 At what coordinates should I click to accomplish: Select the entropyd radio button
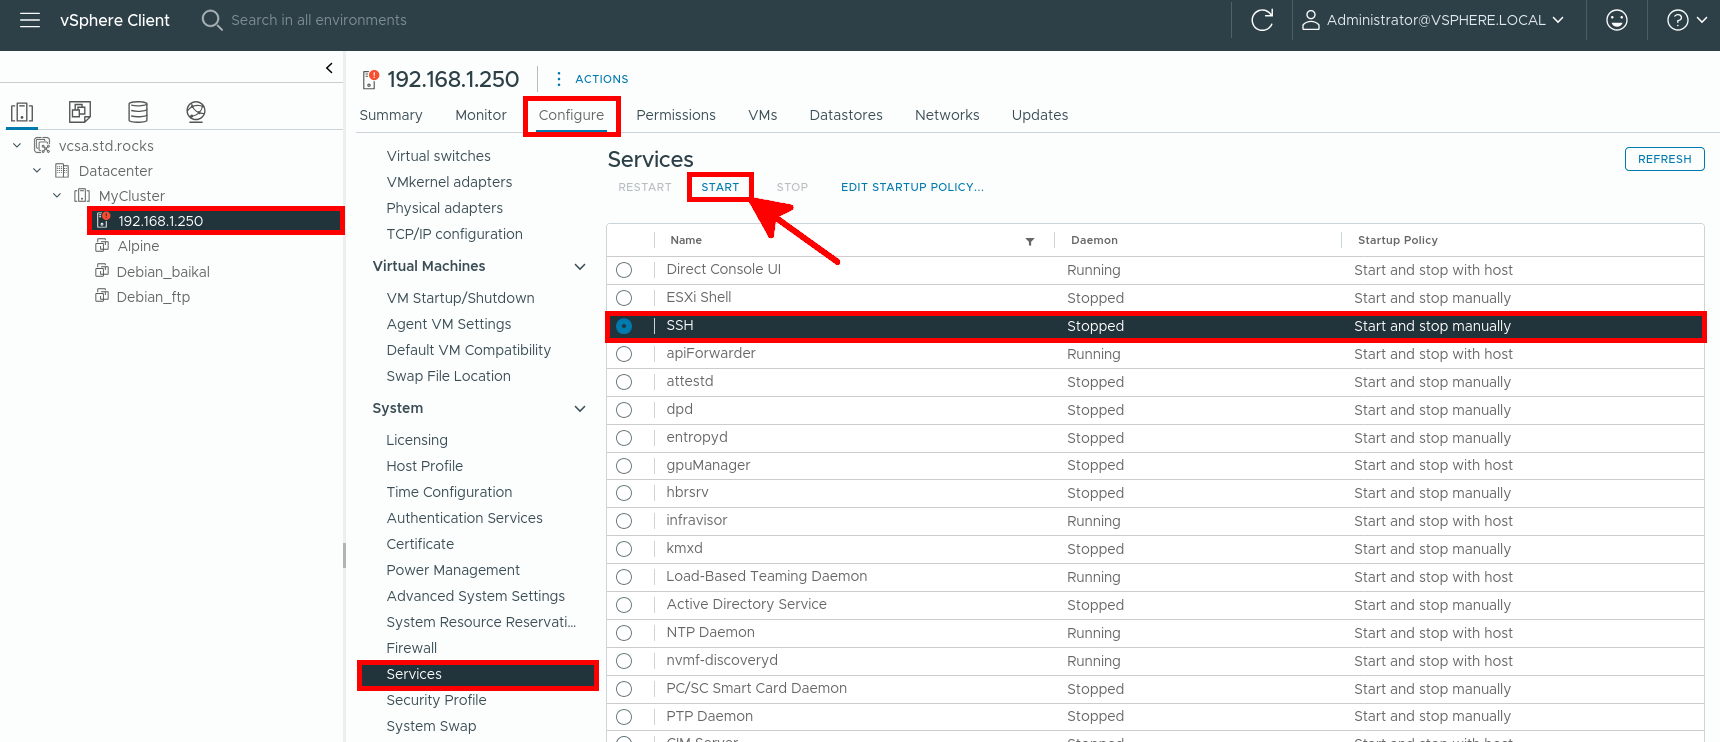[x=624, y=438]
